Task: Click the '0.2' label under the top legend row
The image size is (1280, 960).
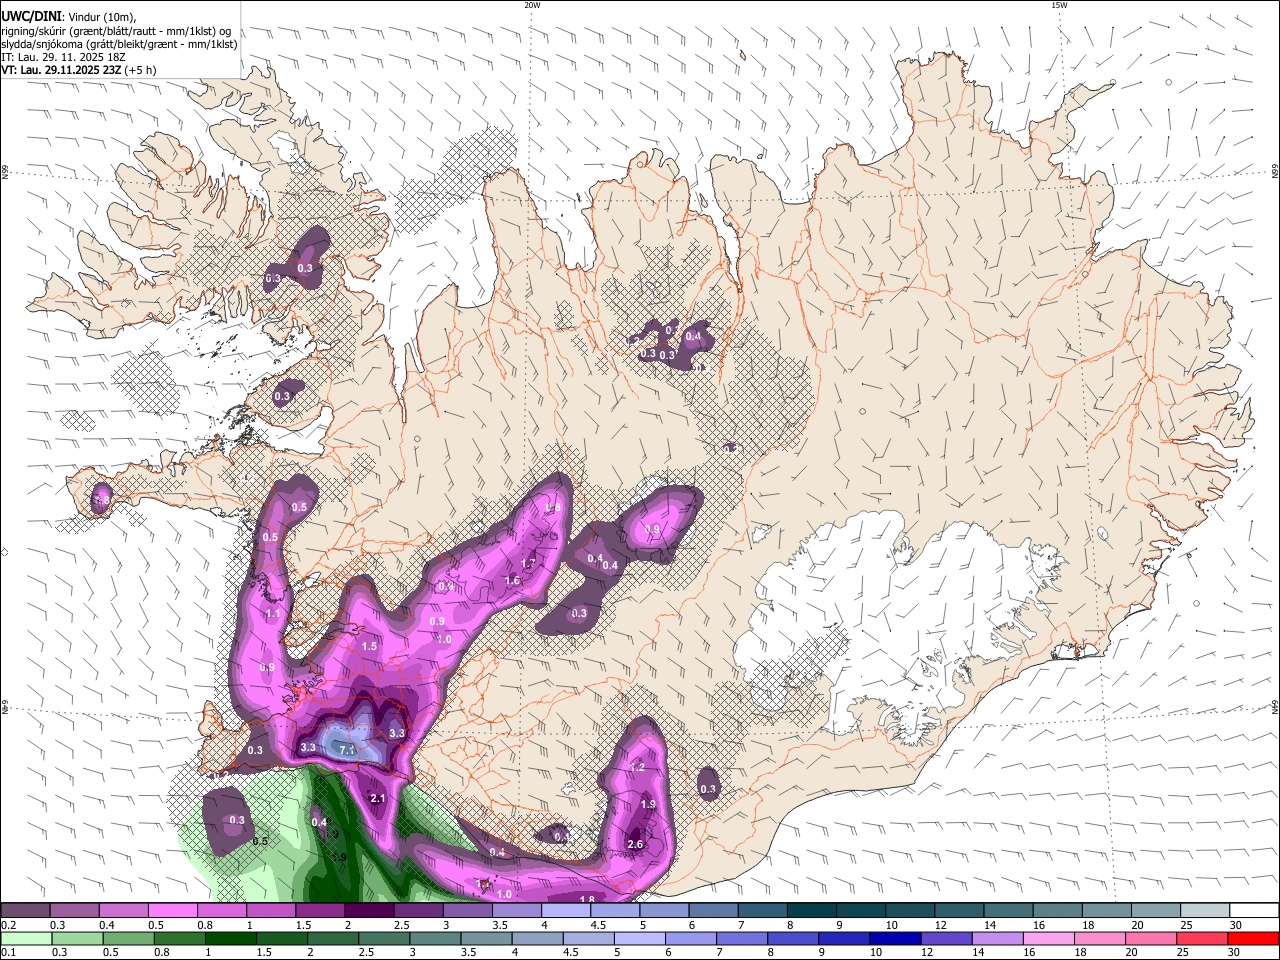Action: [x=8, y=925]
